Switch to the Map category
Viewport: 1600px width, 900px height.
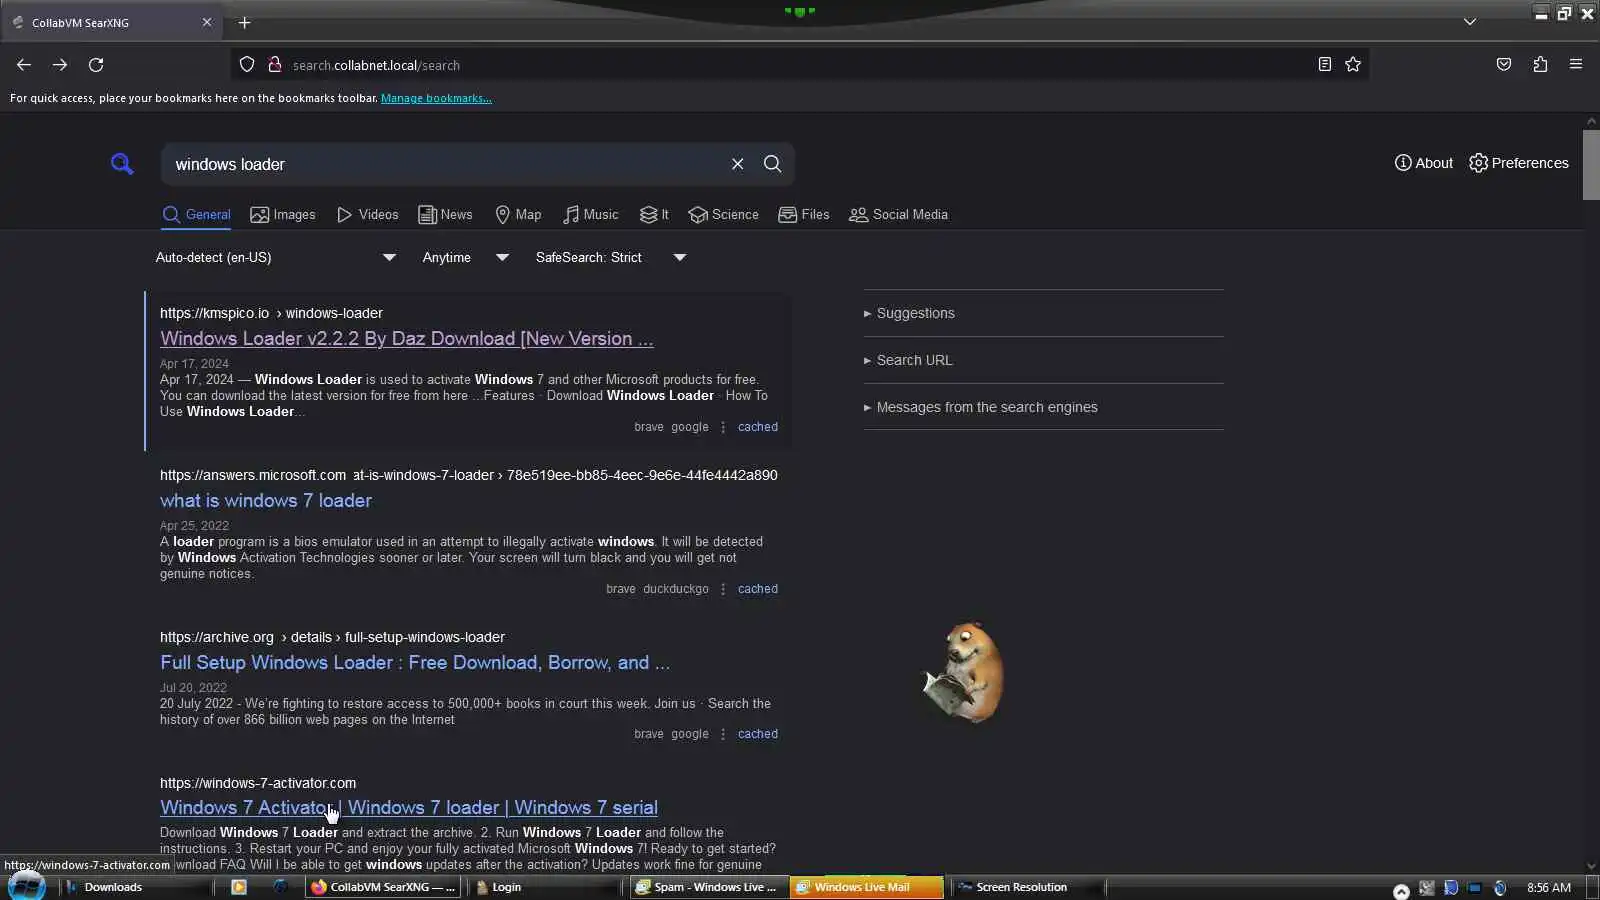[x=518, y=215]
